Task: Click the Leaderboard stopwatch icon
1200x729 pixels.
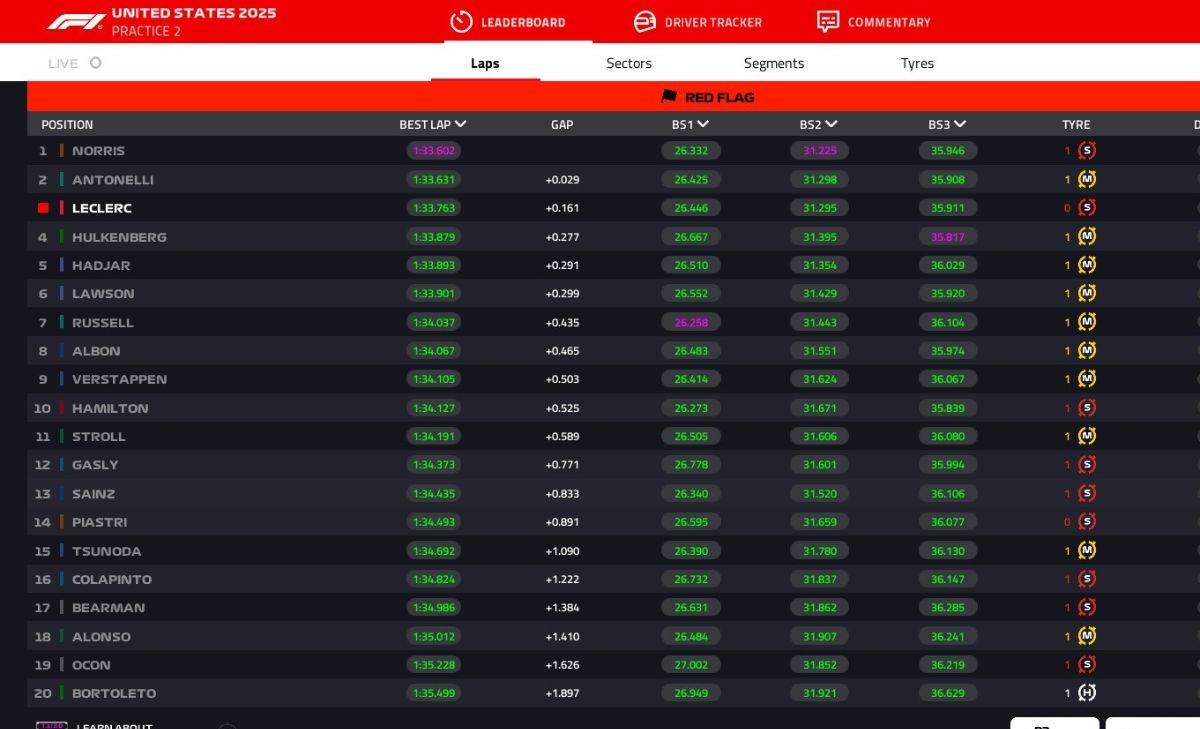Action: point(461,22)
